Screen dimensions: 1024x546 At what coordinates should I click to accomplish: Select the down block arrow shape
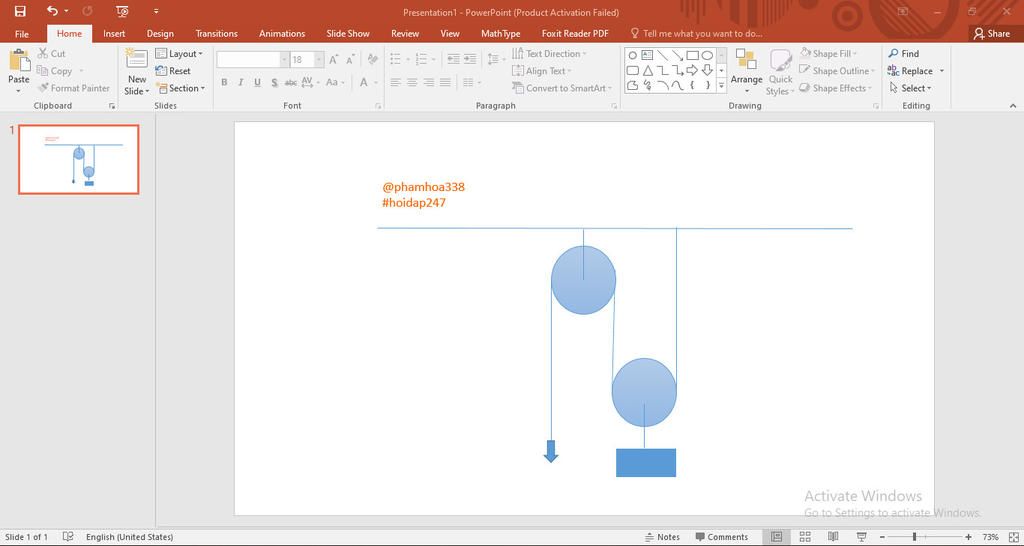click(707, 71)
